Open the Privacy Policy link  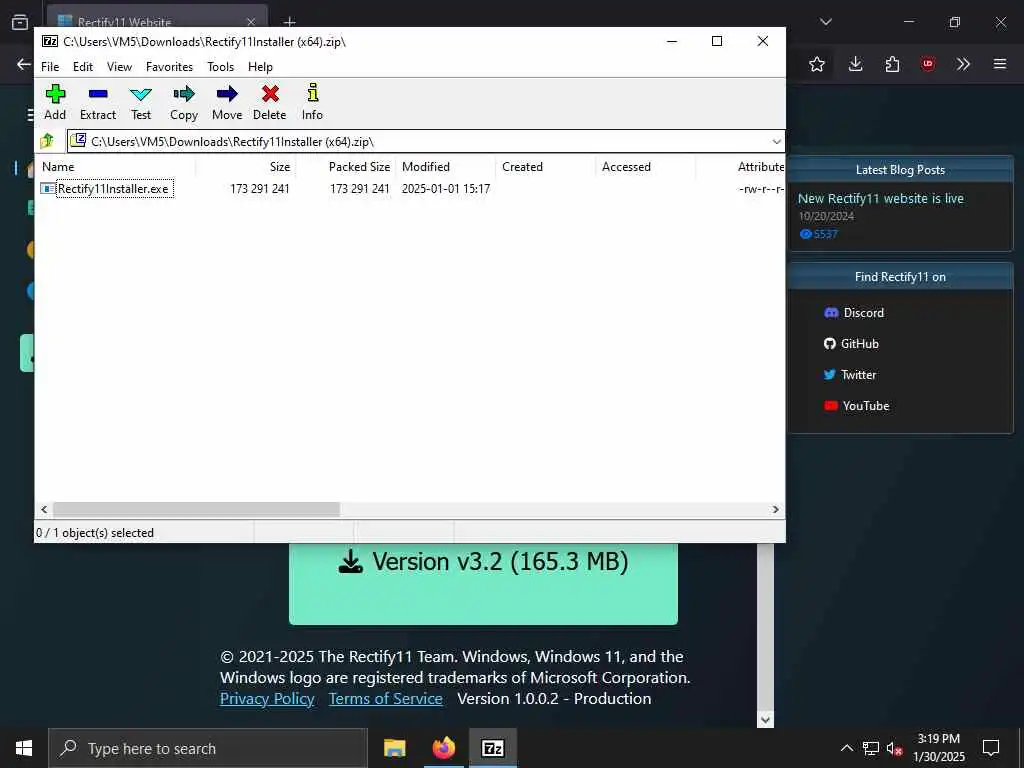267,699
